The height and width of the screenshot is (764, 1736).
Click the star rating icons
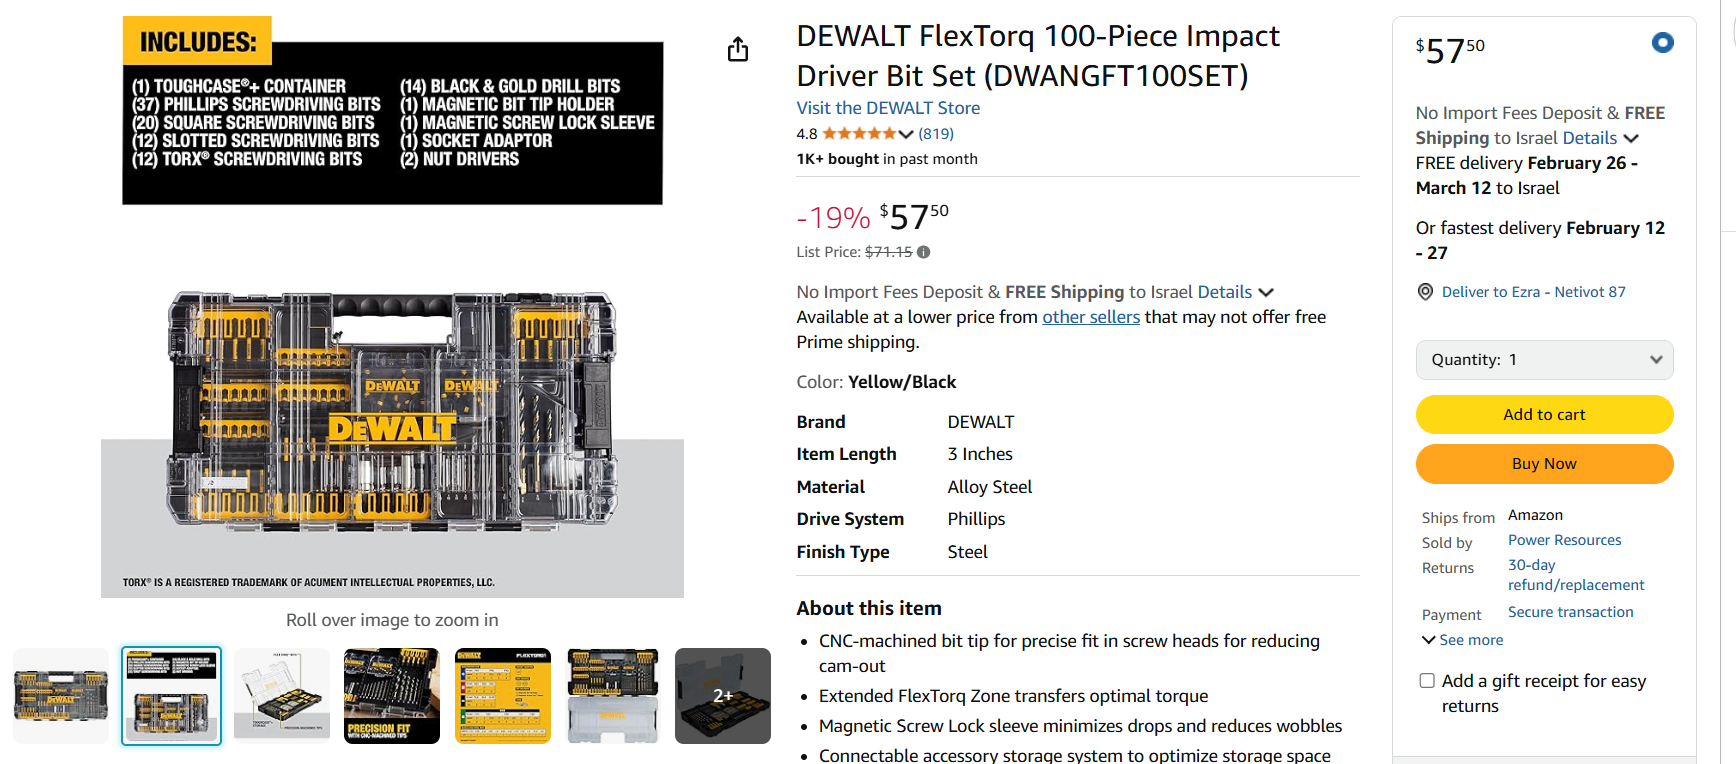858,134
